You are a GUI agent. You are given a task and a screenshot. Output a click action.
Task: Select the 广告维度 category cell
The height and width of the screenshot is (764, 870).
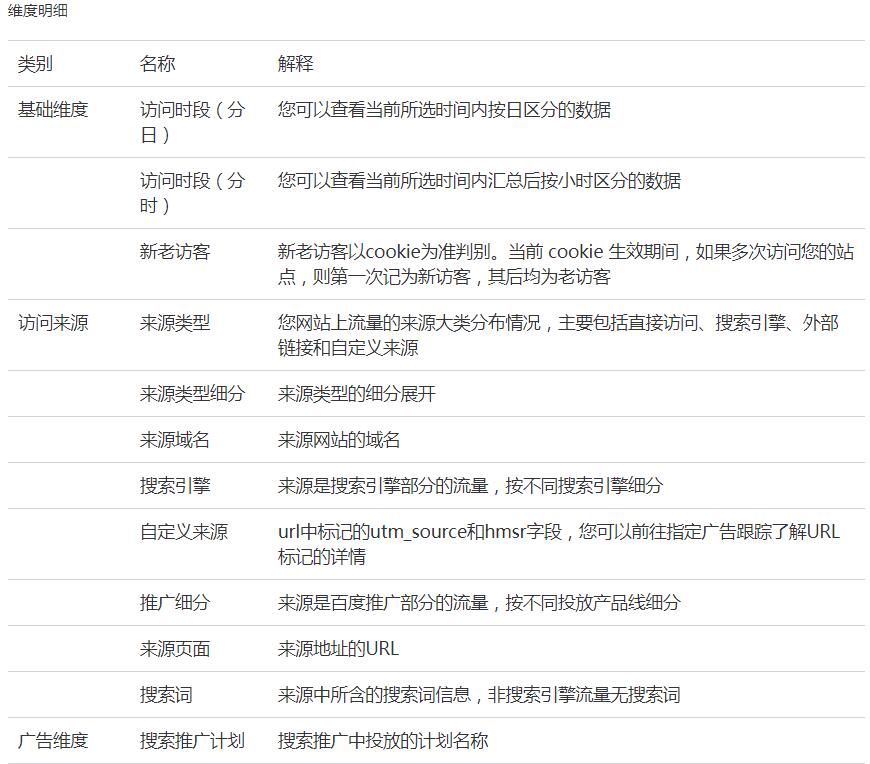pyautogui.click(x=53, y=741)
